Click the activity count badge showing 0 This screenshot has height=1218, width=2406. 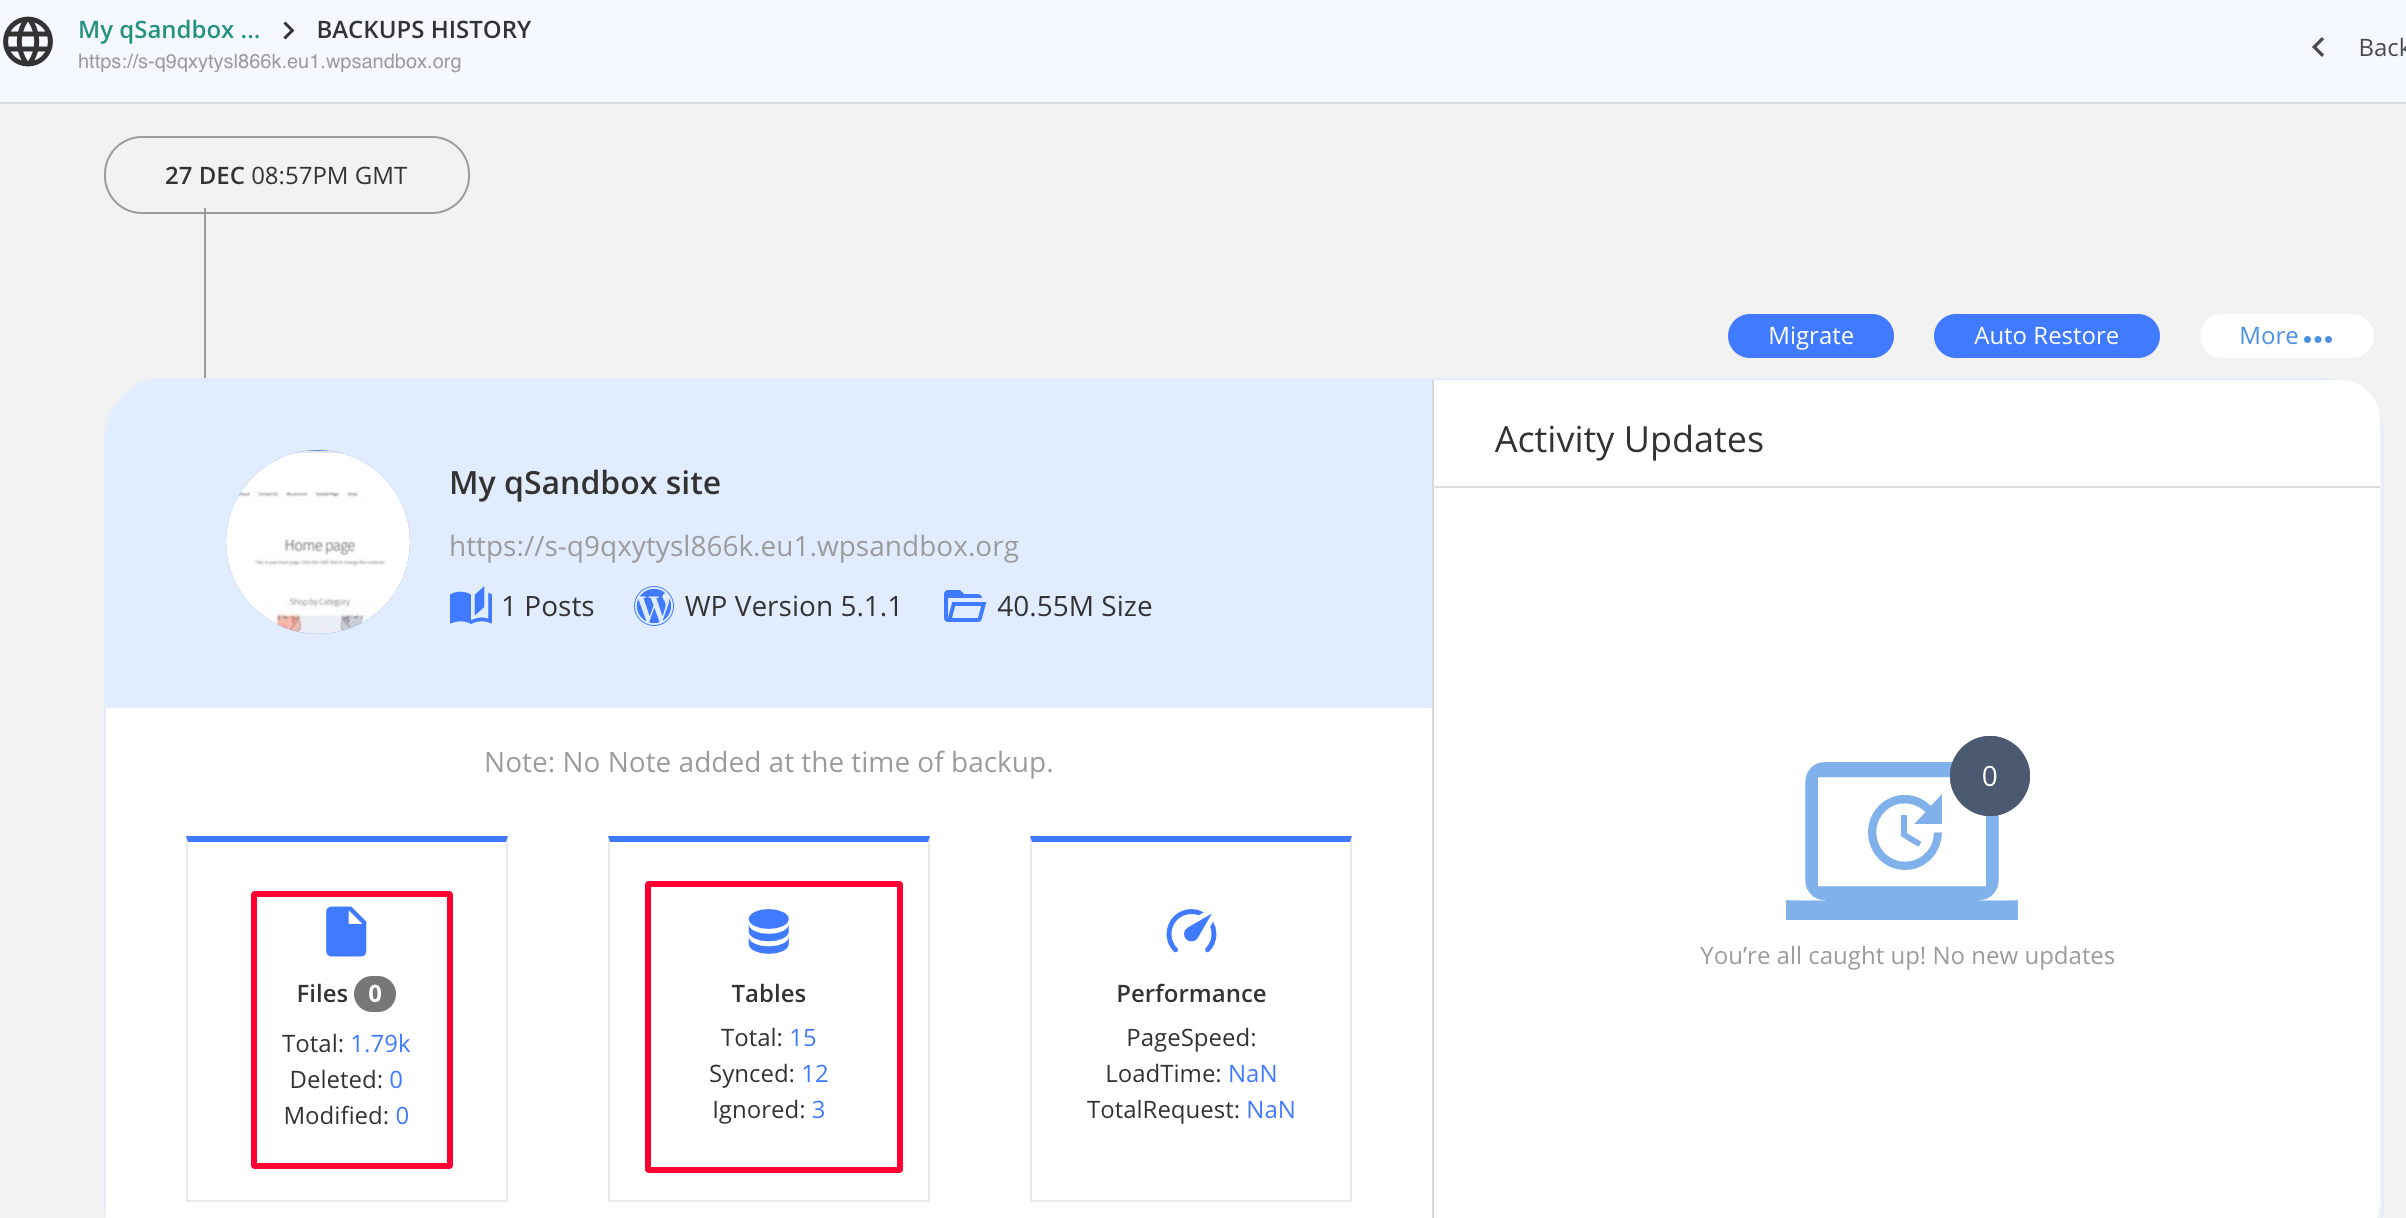click(x=1989, y=776)
